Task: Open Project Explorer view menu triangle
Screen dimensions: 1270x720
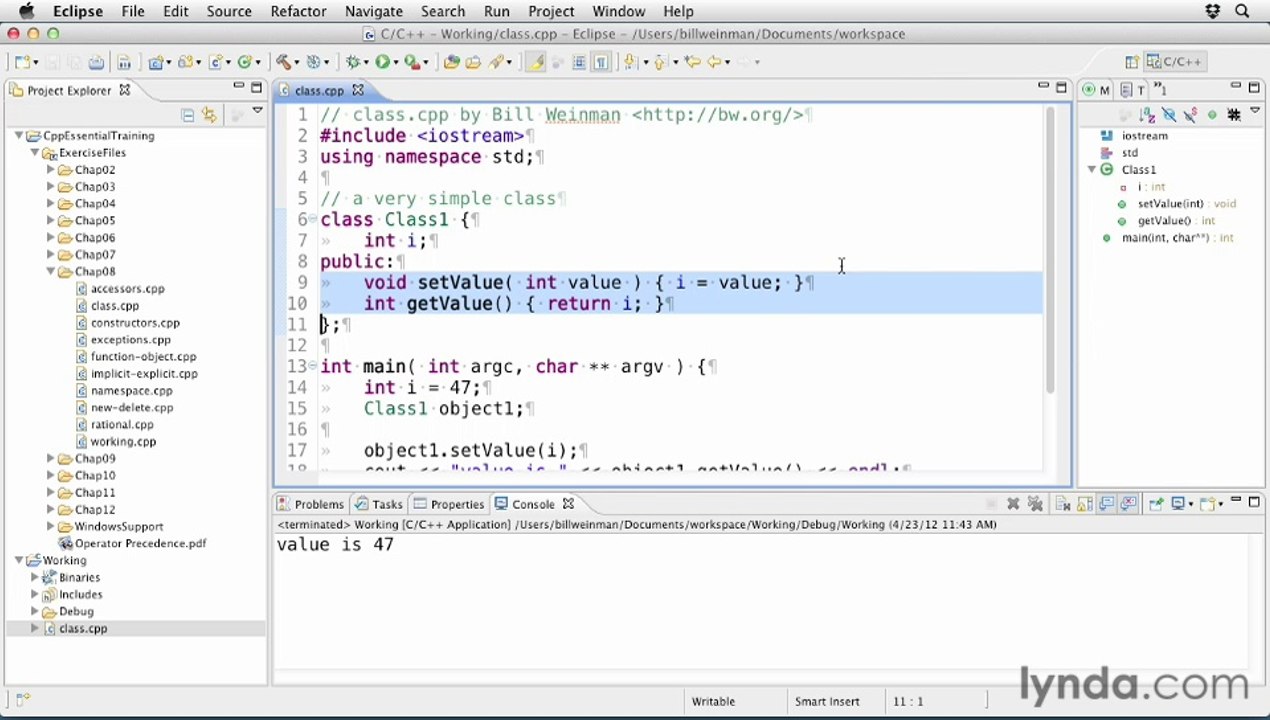Action: tap(257, 111)
